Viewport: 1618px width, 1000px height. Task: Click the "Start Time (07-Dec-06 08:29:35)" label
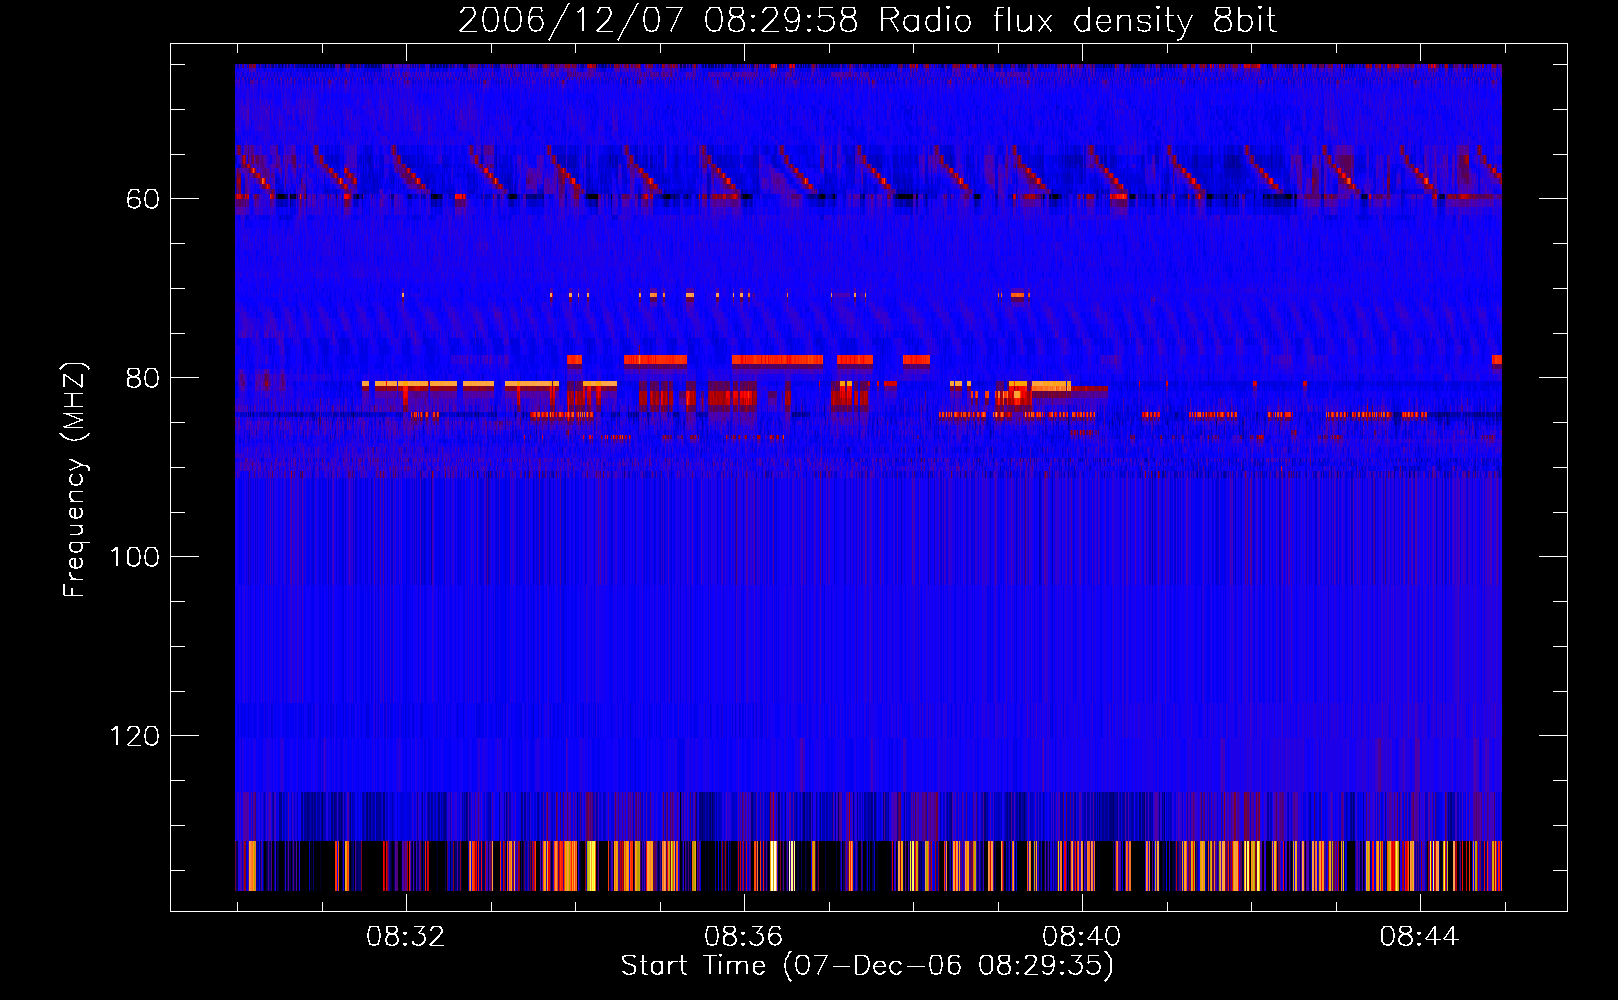[x=867, y=966]
